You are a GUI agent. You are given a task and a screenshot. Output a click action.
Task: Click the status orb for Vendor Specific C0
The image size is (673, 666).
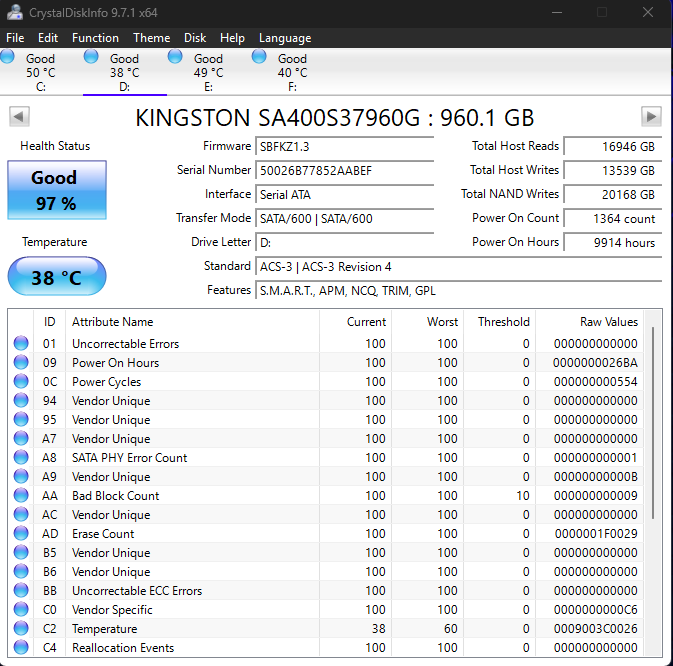point(21,609)
